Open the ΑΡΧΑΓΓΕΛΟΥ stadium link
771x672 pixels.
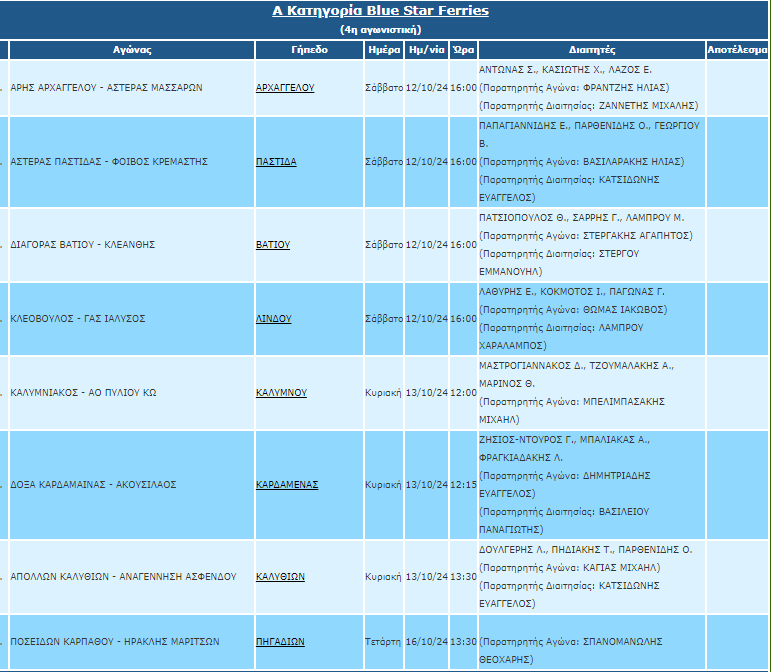(x=285, y=88)
